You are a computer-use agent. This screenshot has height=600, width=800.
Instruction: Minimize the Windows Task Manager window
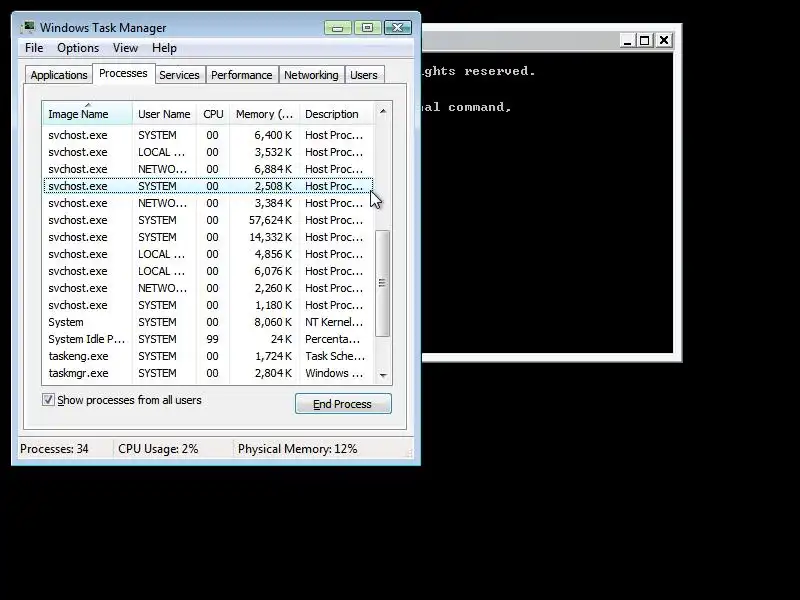click(338, 28)
